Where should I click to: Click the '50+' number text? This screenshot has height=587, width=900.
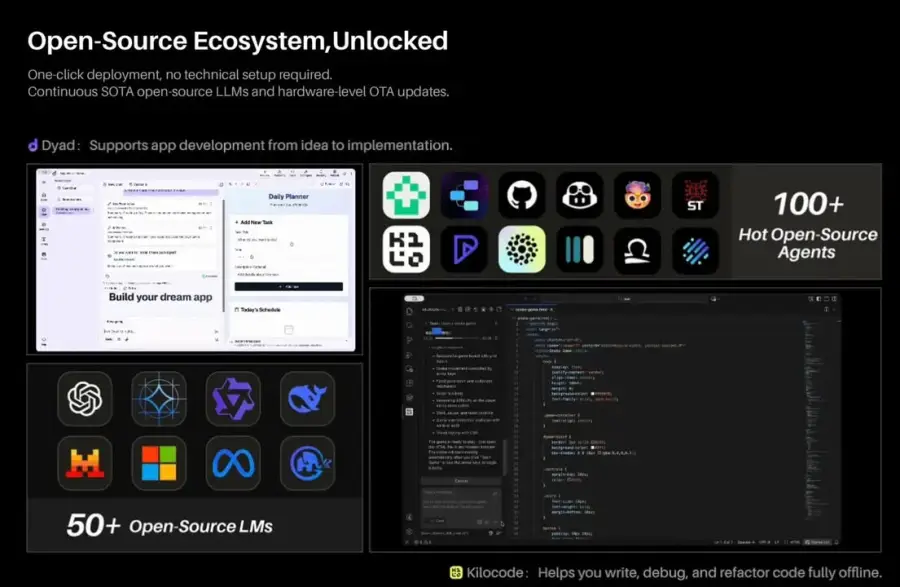coord(93,525)
